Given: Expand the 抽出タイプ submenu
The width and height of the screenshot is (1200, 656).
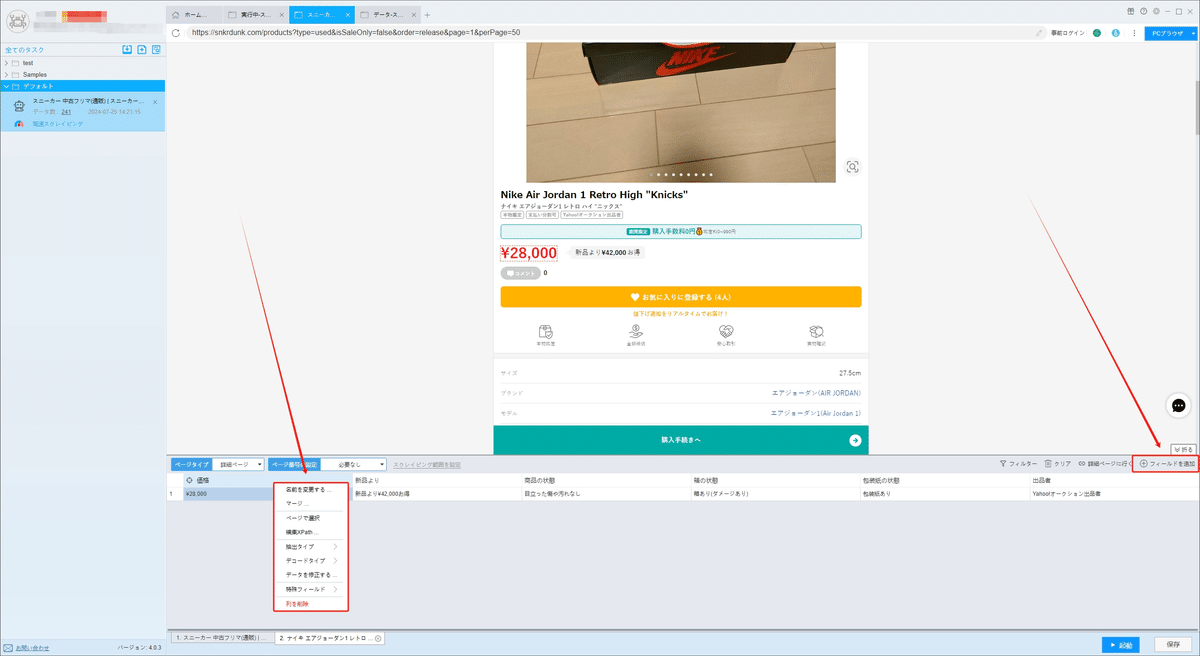Looking at the screenshot, I should (311, 547).
